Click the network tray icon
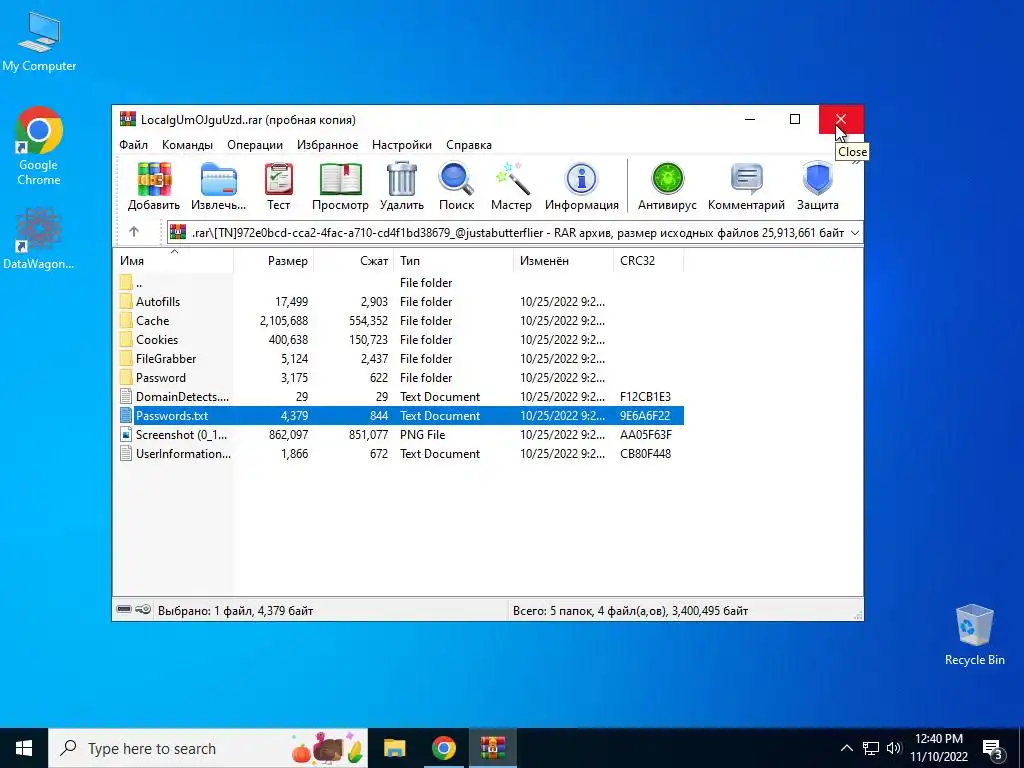Screen dimensions: 1024x768 coord(871,748)
